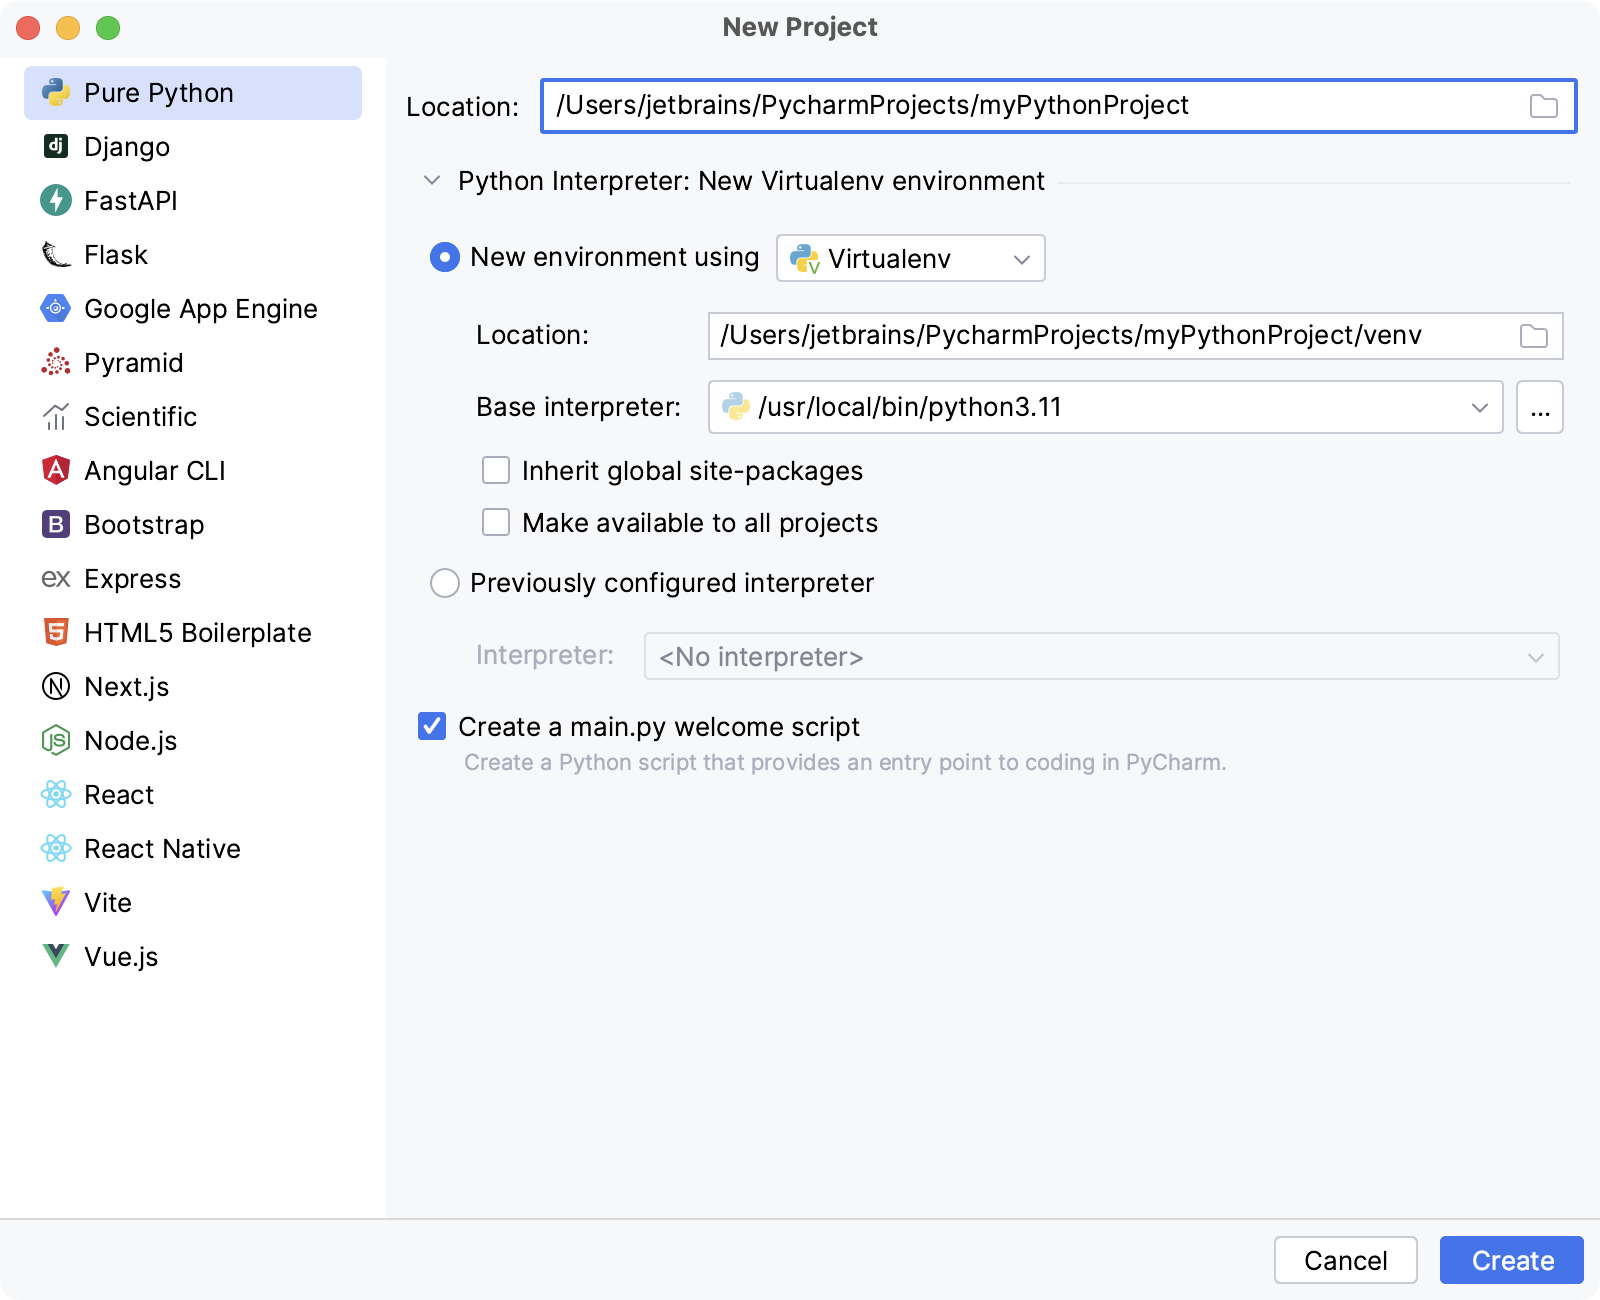Select the Express label

pos(133,579)
